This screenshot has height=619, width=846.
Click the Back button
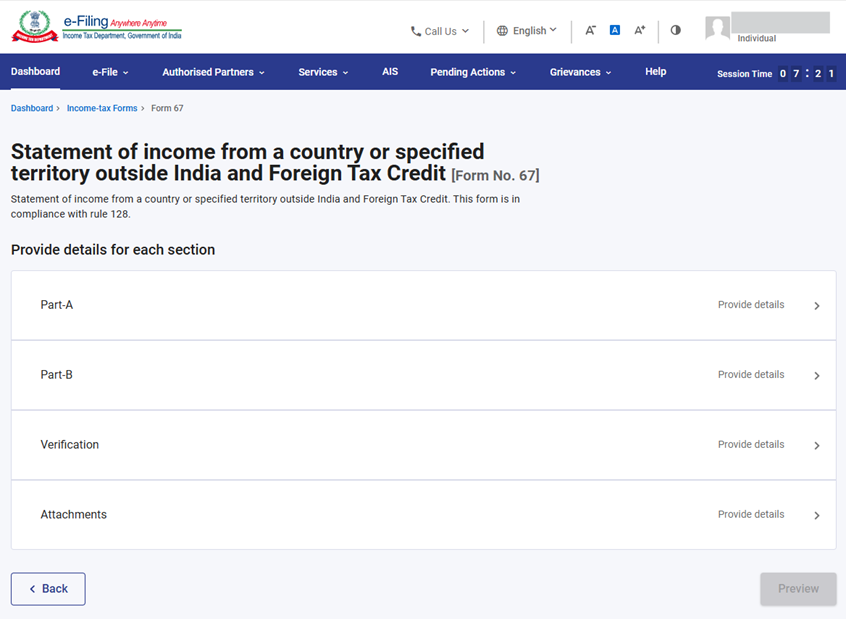tap(48, 589)
